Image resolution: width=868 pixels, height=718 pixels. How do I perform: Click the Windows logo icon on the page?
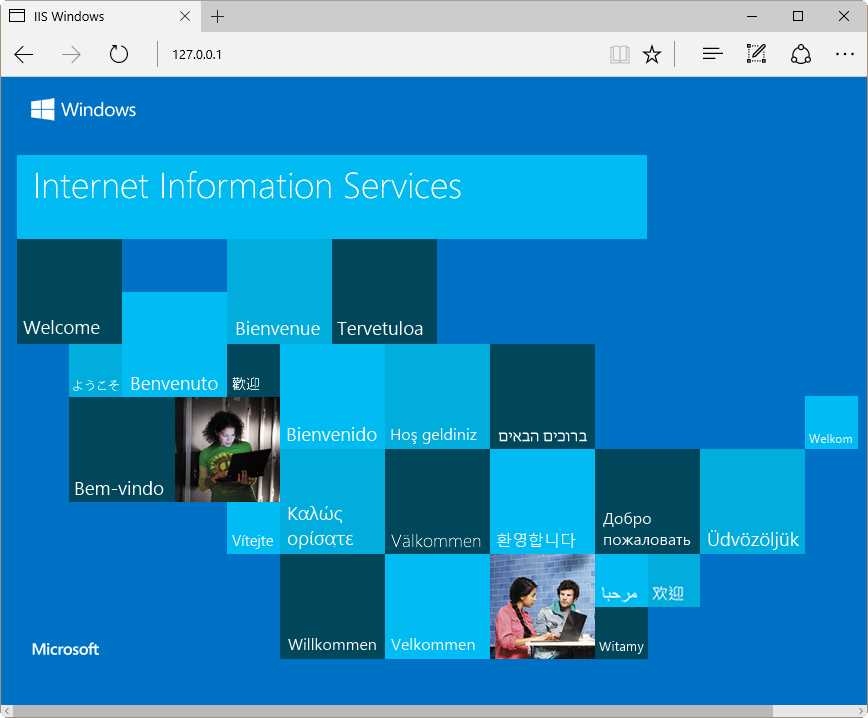40,108
